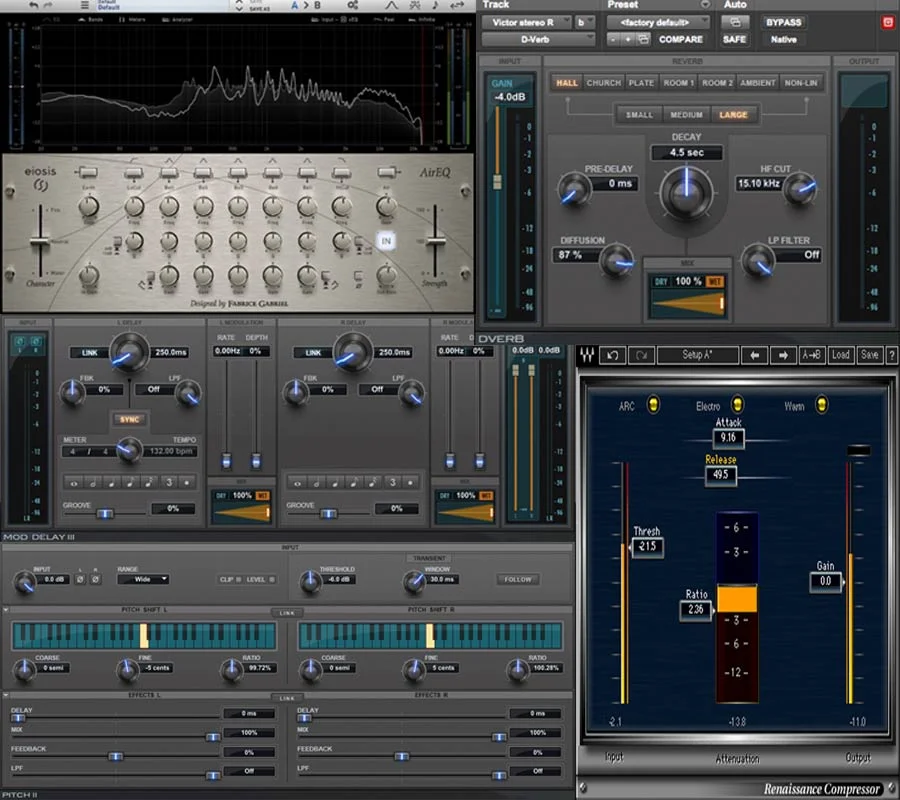Click the redo arrow in Renaissance Compressor

(643, 355)
